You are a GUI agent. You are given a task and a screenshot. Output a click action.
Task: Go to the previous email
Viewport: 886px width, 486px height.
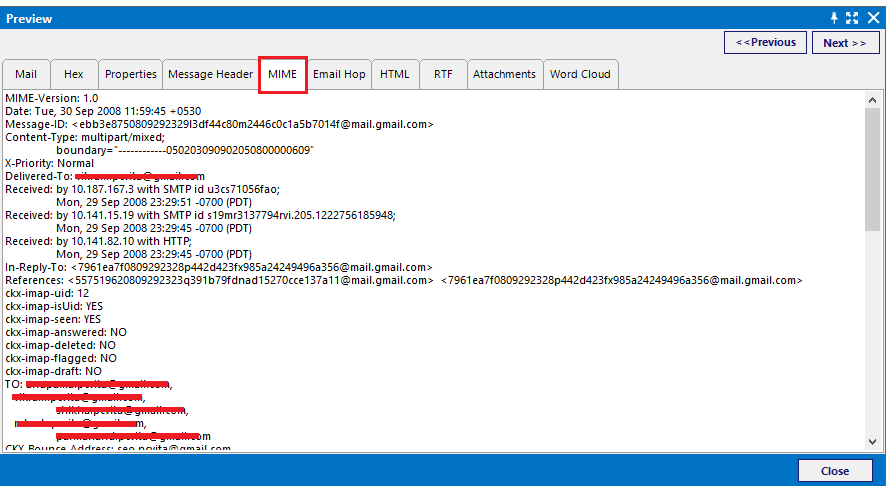click(x=766, y=42)
